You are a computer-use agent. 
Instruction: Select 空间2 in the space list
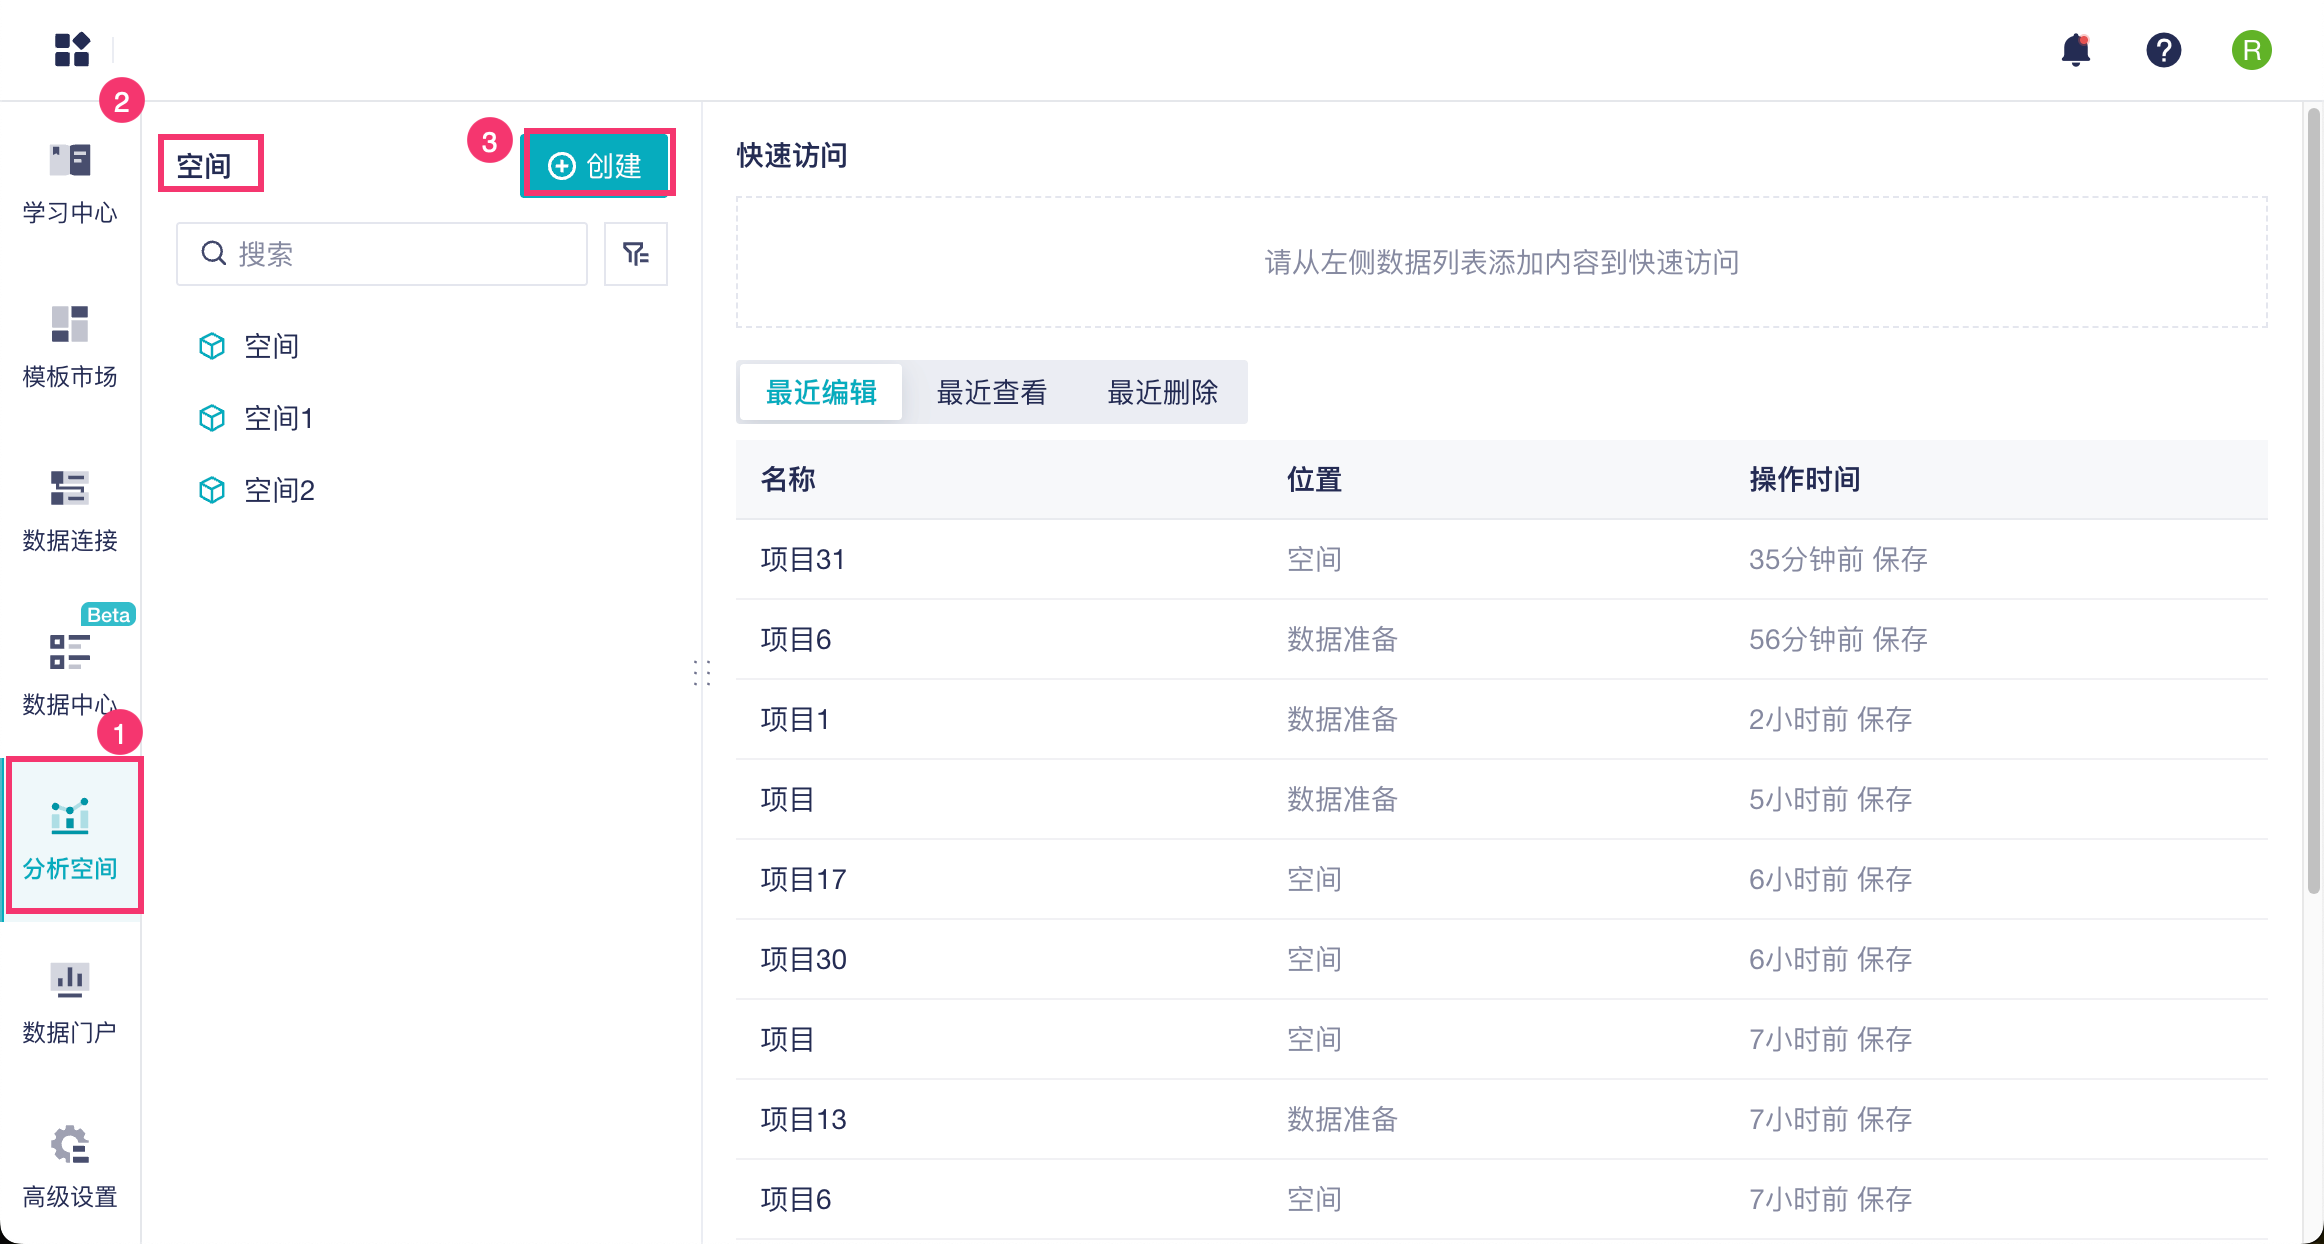click(x=278, y=490)
